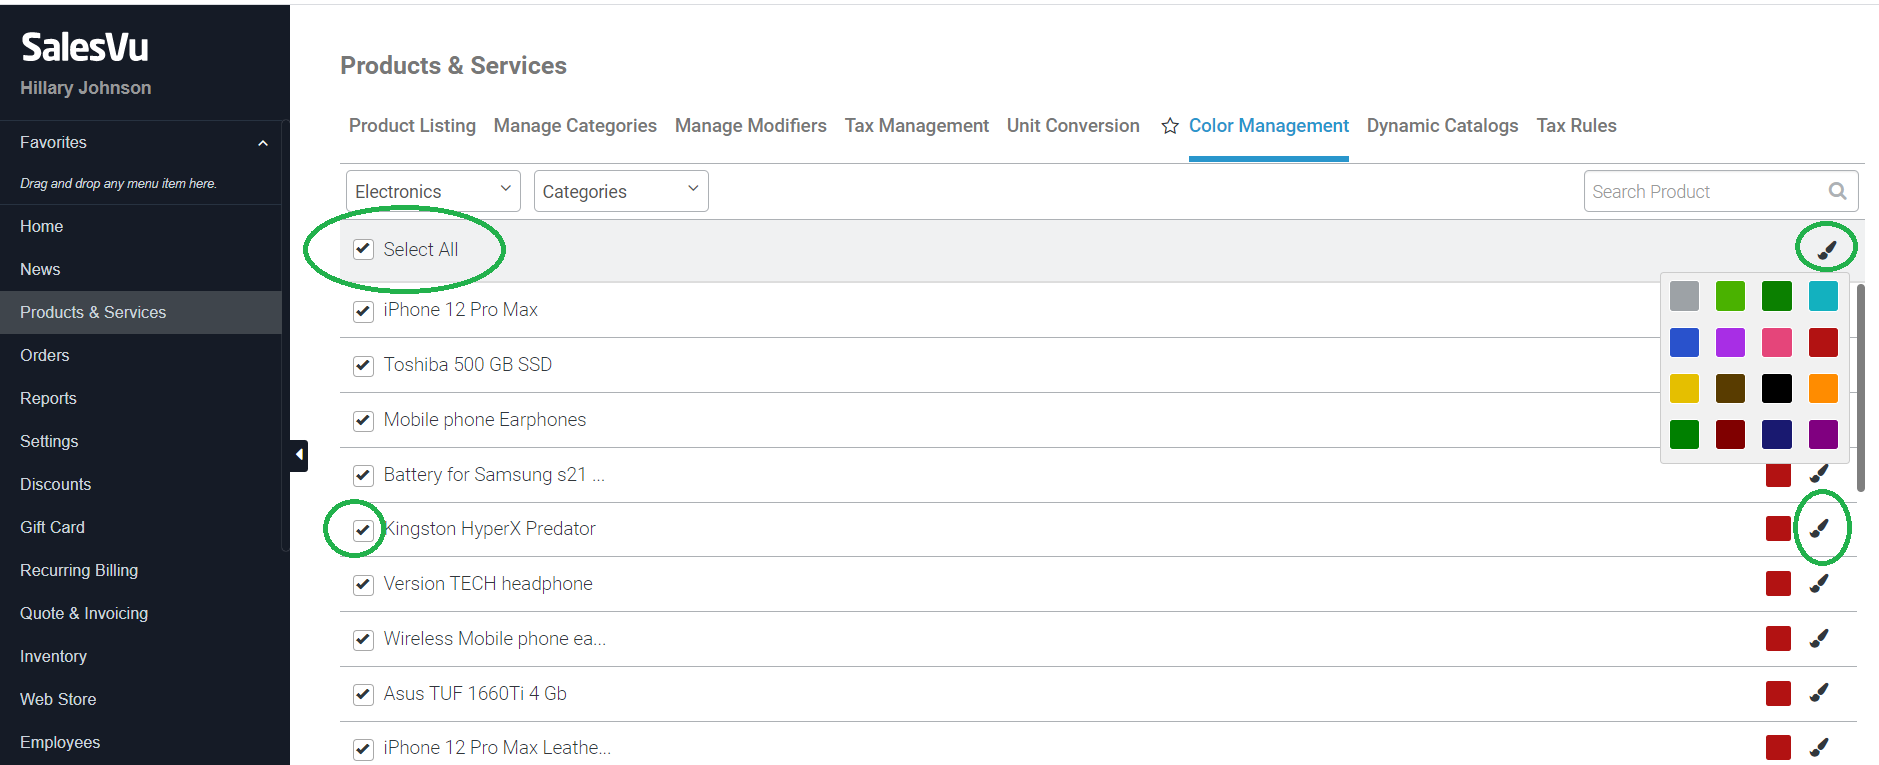The width and height of the screenshot is (1879, 765).
Task: Click paintbrush icon for Kingston HyperX Predator
Action: (x=1819, y=528)
